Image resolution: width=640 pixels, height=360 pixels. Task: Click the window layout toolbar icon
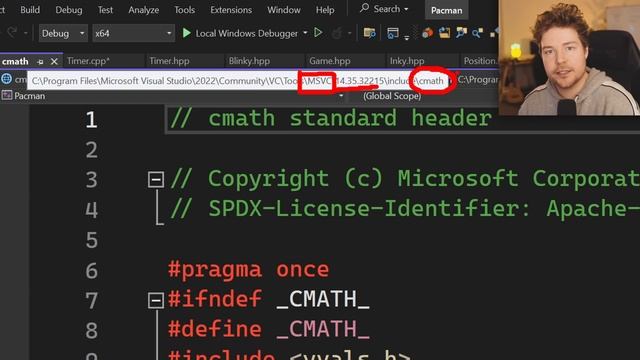point(393,33)
